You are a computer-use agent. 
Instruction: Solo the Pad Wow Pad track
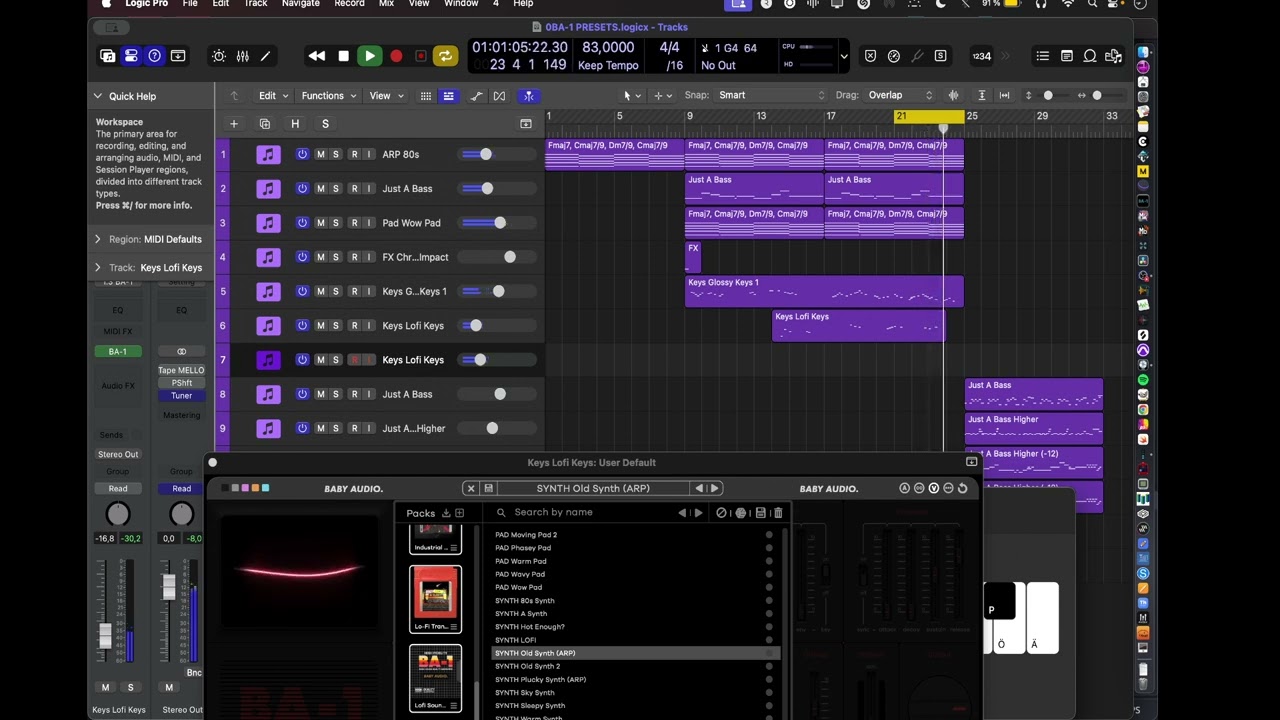pyautogui.click(x=336, y=223)
